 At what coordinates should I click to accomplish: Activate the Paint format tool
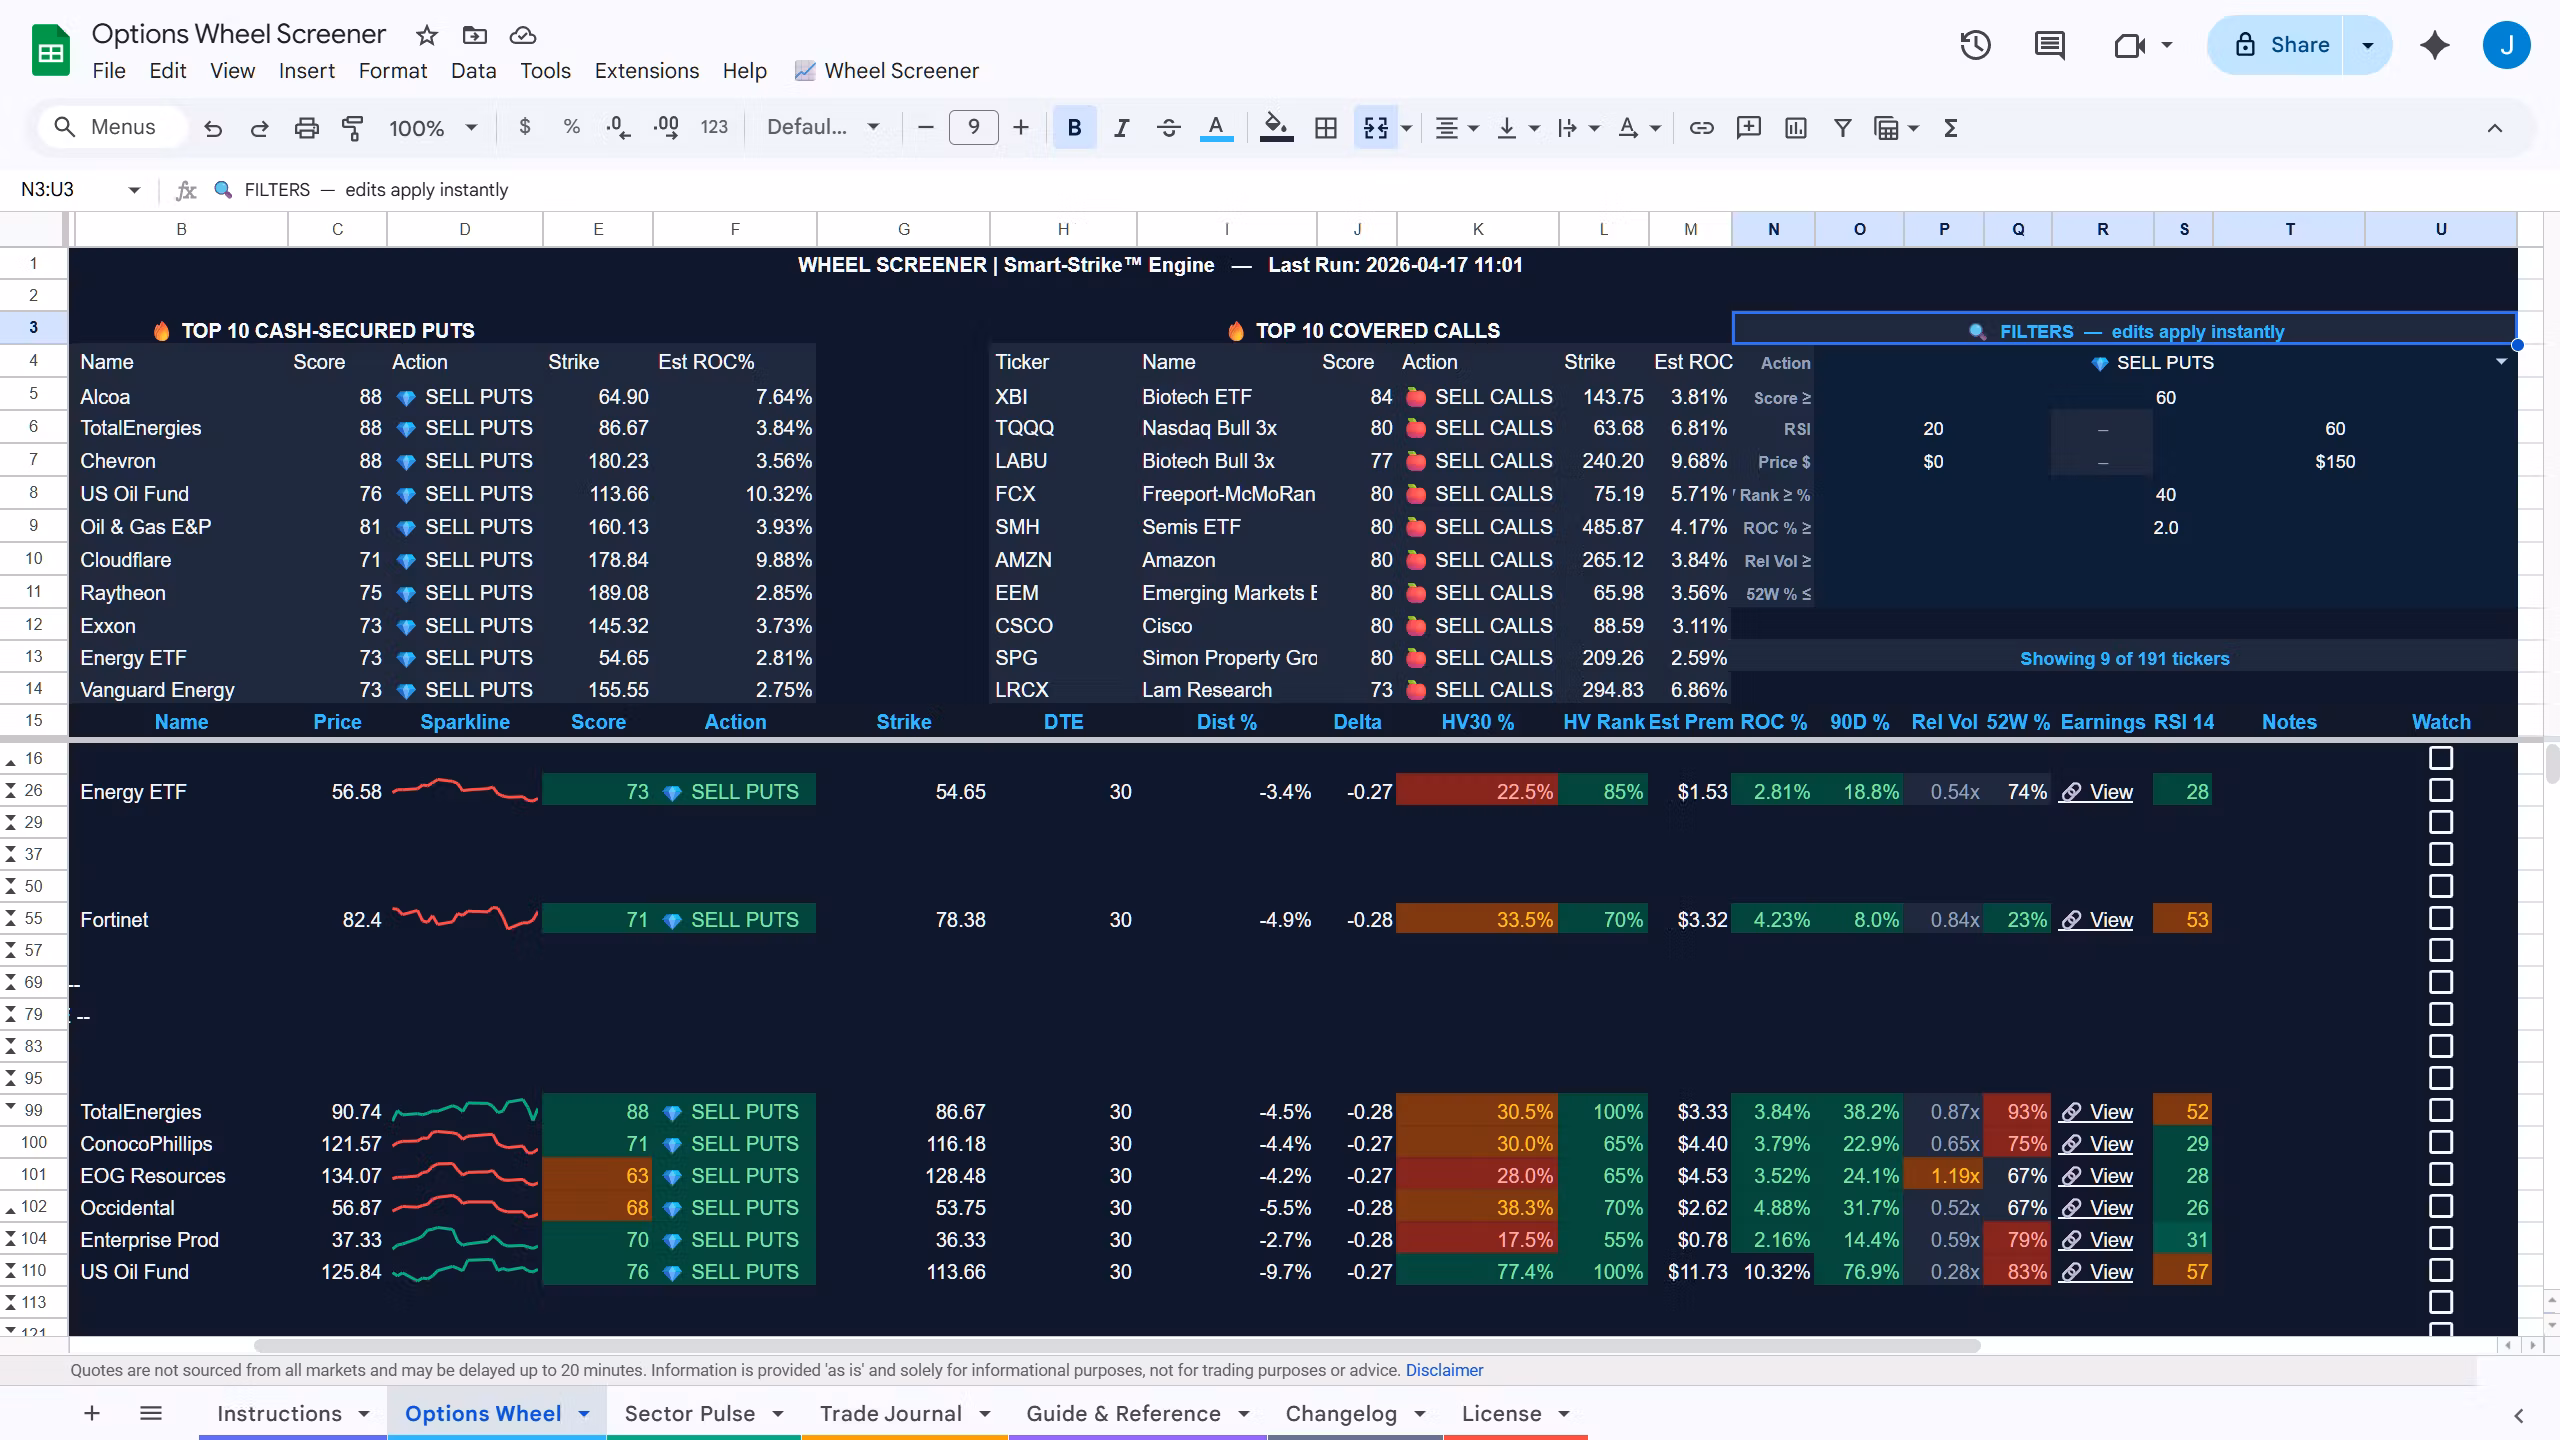(x=352, y=128)
